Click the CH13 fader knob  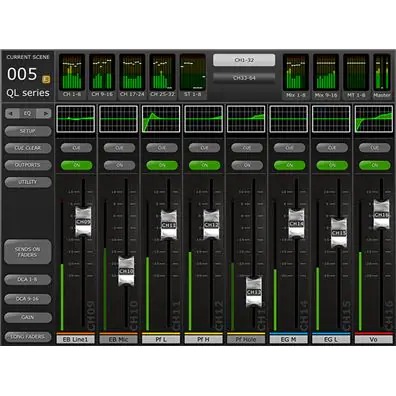(x=254, y=292)
